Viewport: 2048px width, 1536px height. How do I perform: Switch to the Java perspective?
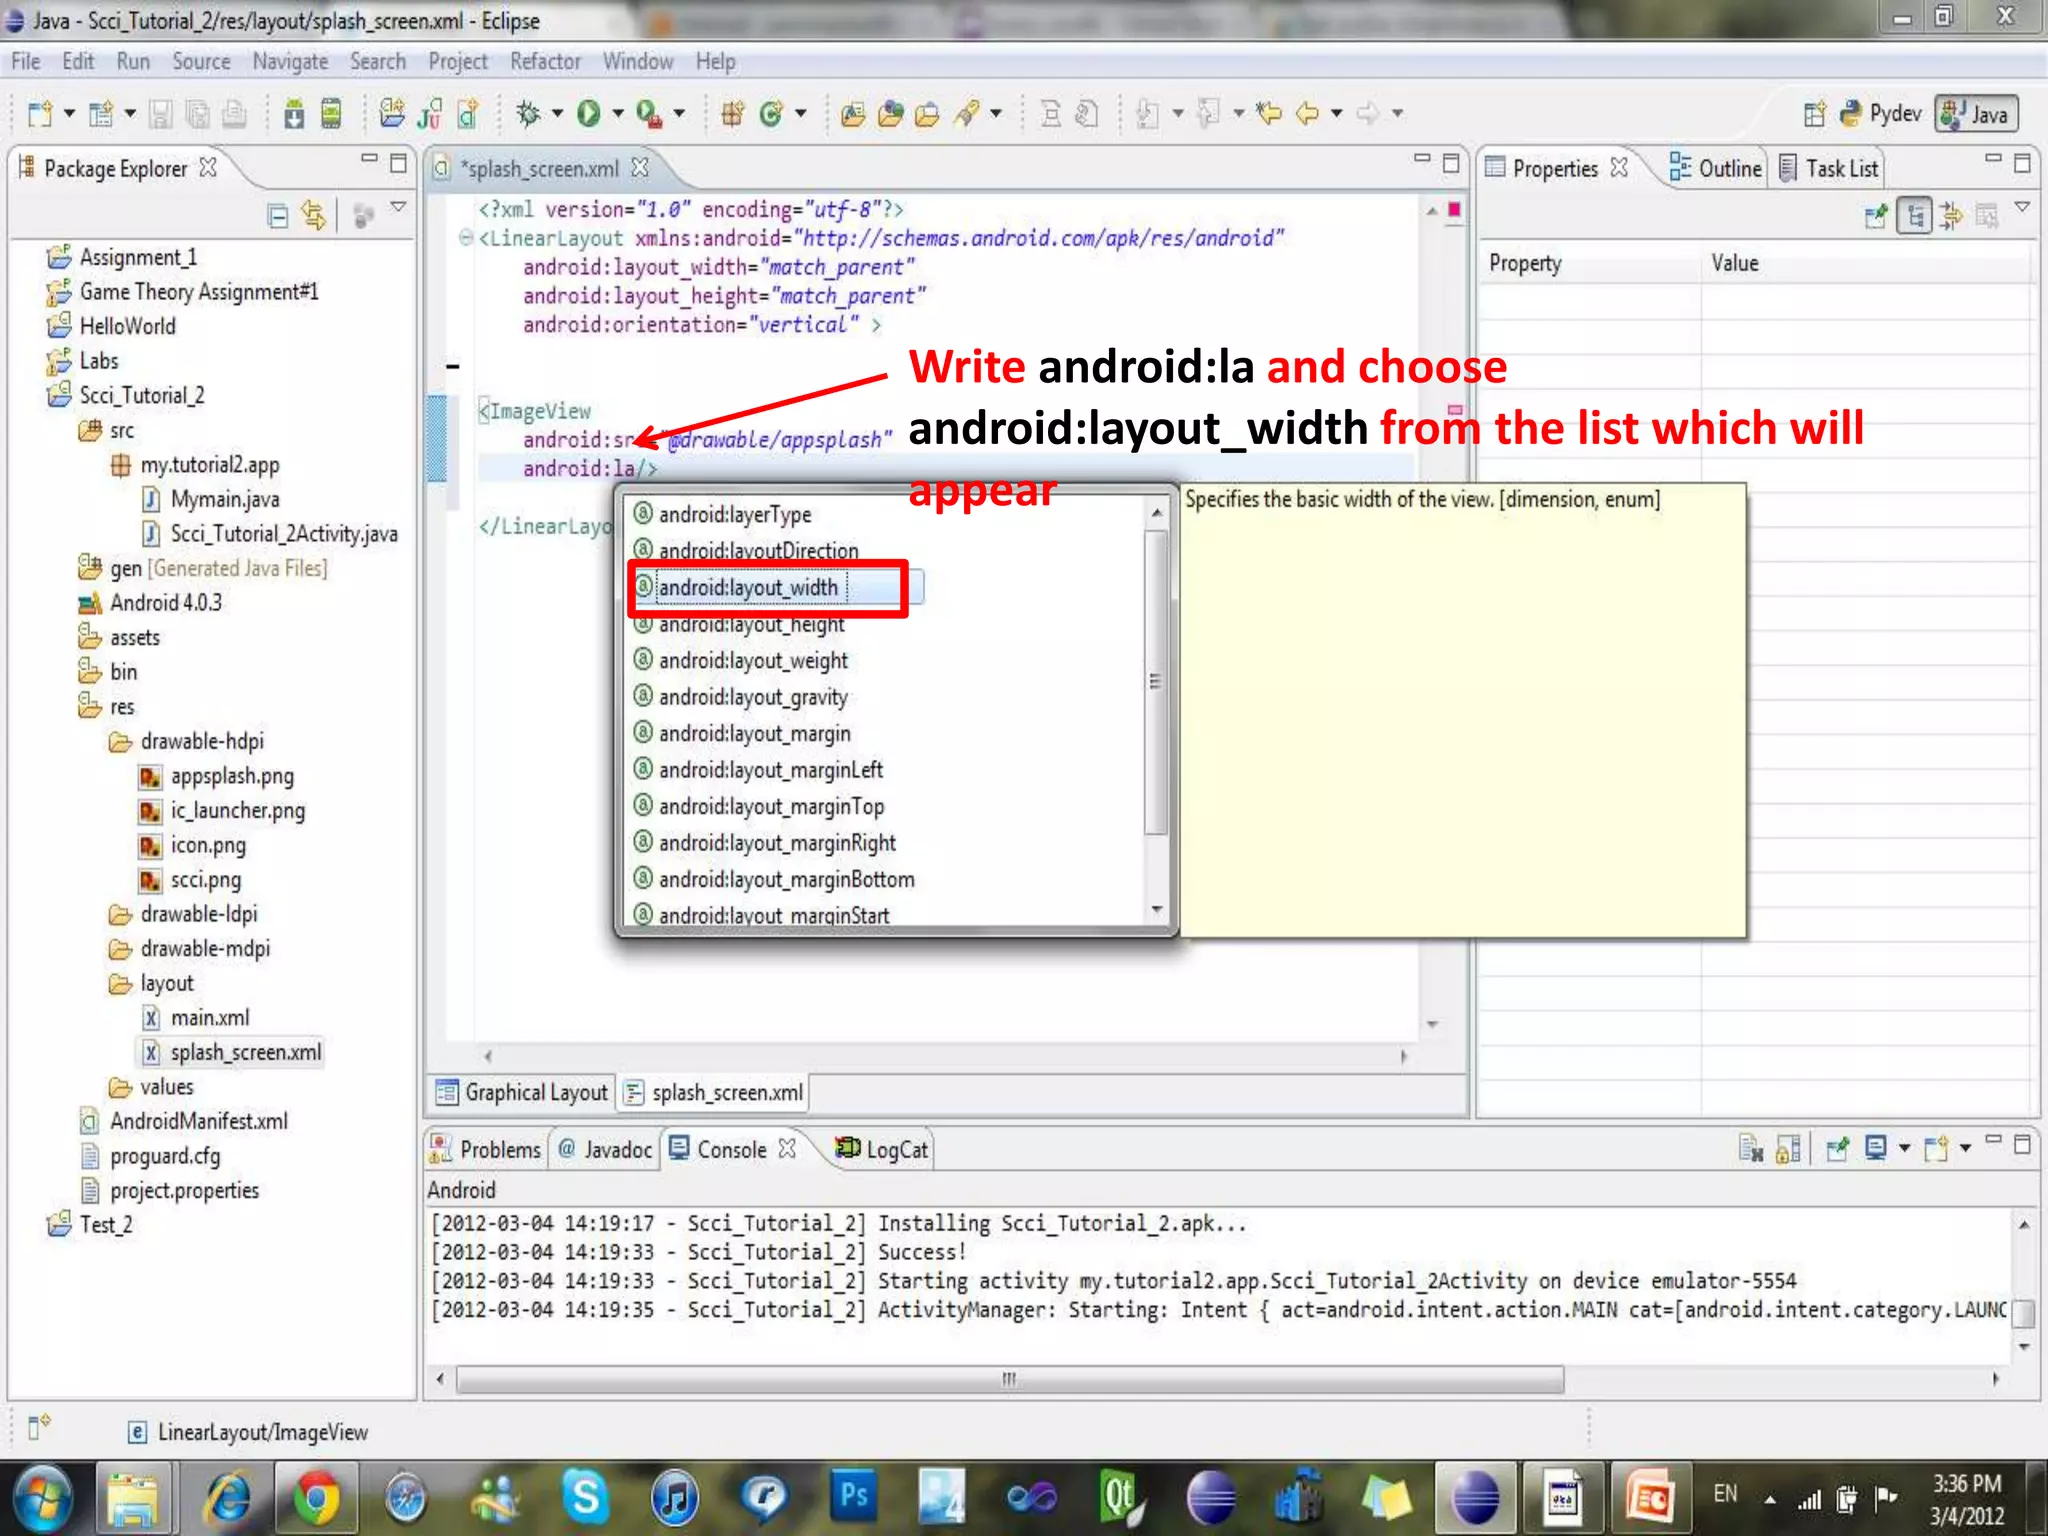[x=1977, y=114]
